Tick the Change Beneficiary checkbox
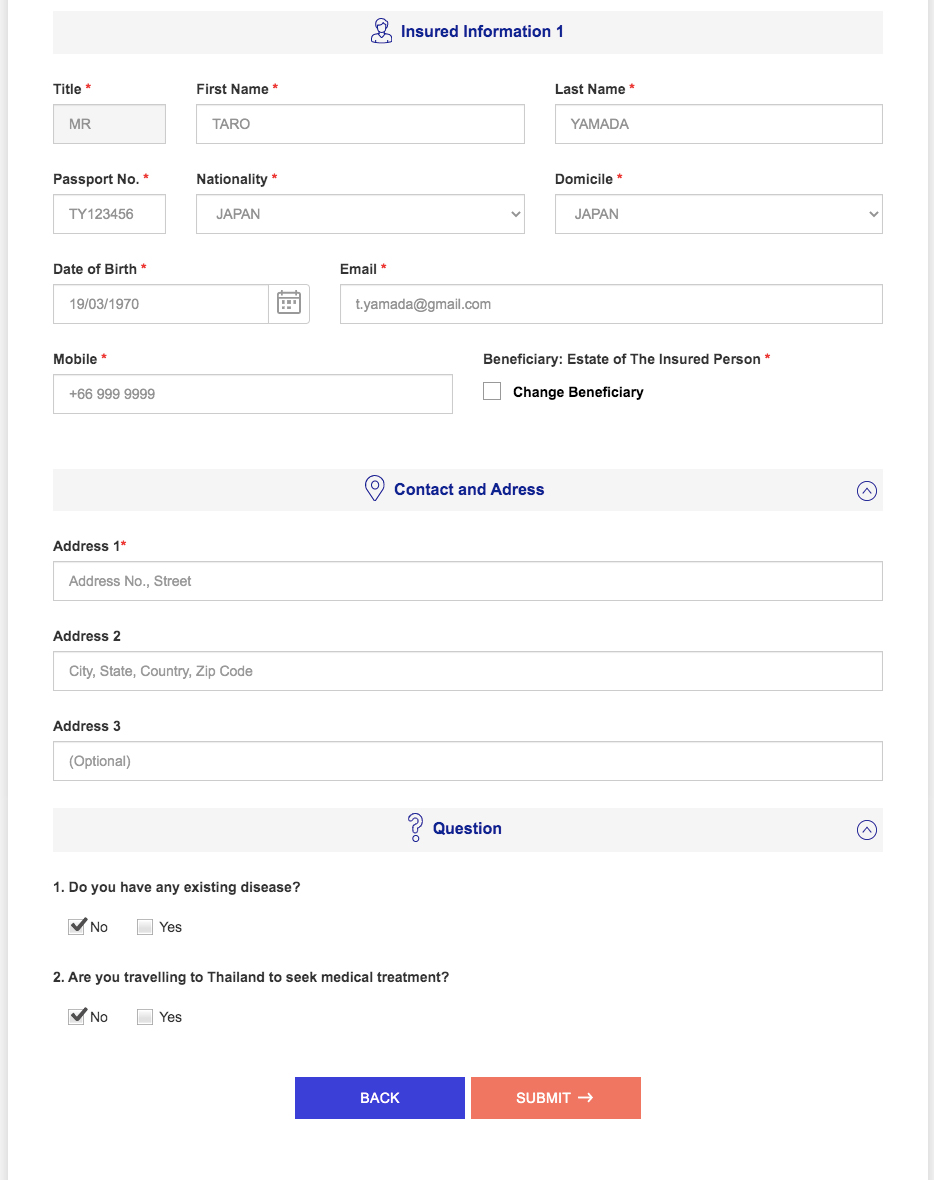The height and width of the screenshot is (1180, 934). pyautogui.click(x=492, y=392)
